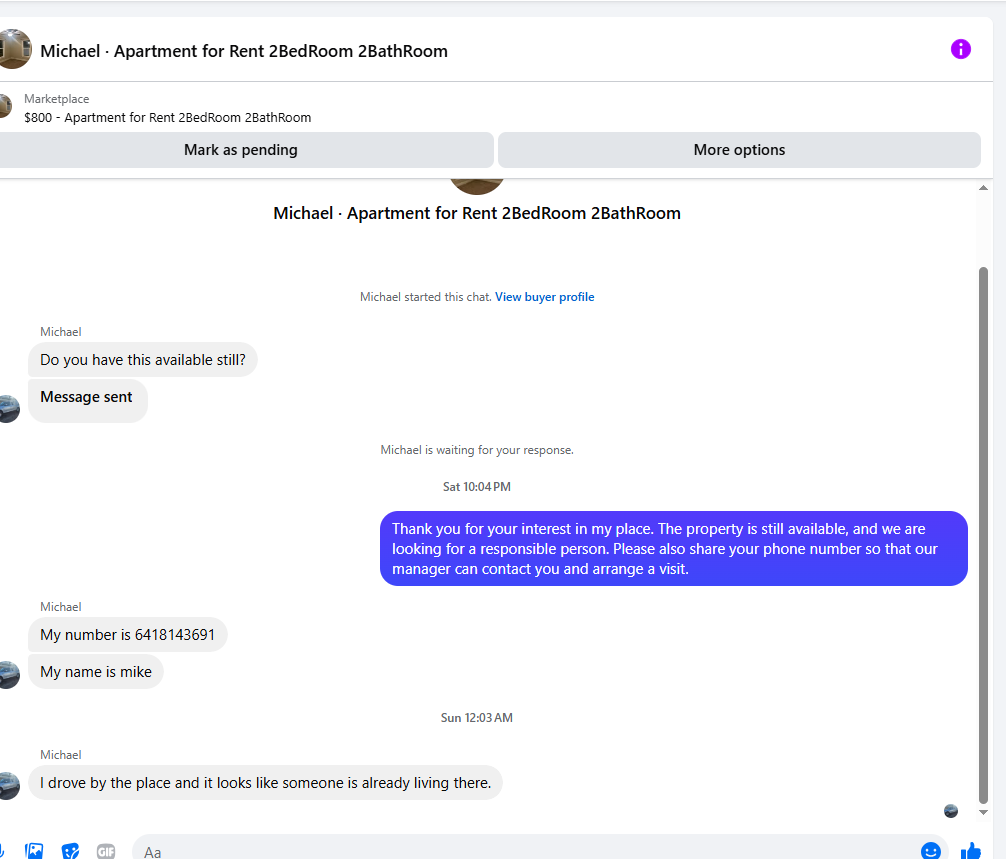Click the $800 Apartment for Rent listing title
This screenshot has height=859, width=1006.
(x=167, y=117)
